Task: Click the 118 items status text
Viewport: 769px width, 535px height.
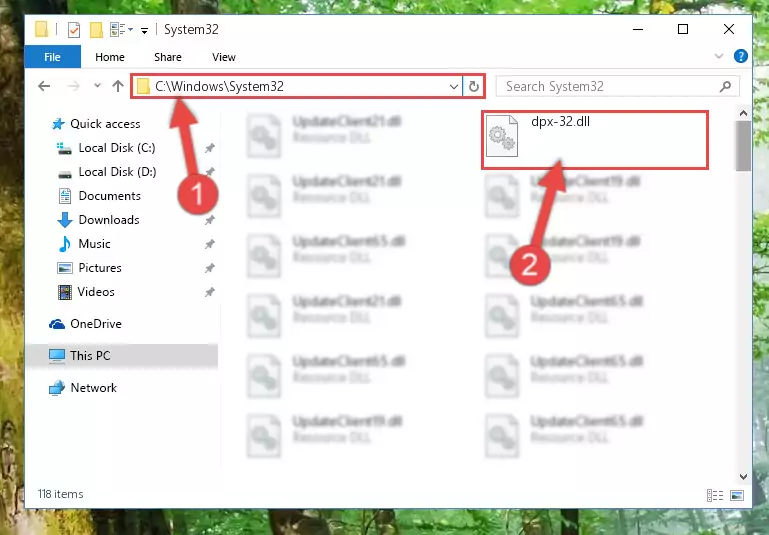Action: 60,494
